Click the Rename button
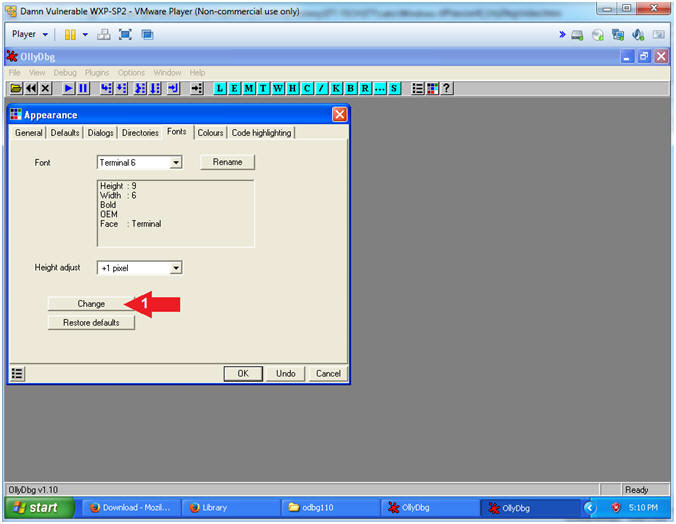Image resolution: width=676 pixels, height=524 pixels. point(228,162)
